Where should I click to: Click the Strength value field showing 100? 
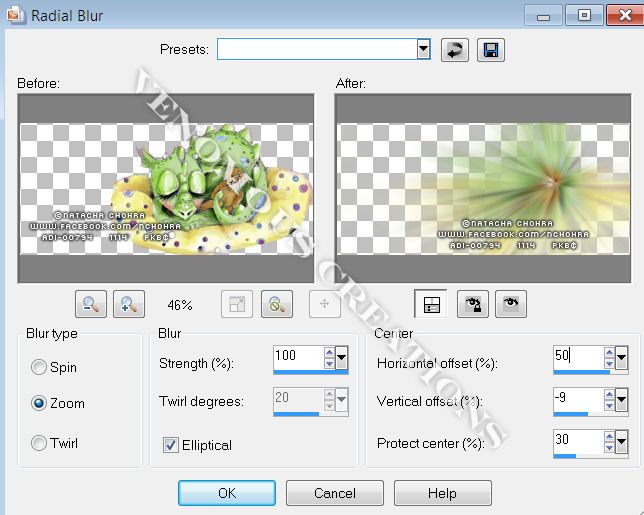[x=299, y=356]
